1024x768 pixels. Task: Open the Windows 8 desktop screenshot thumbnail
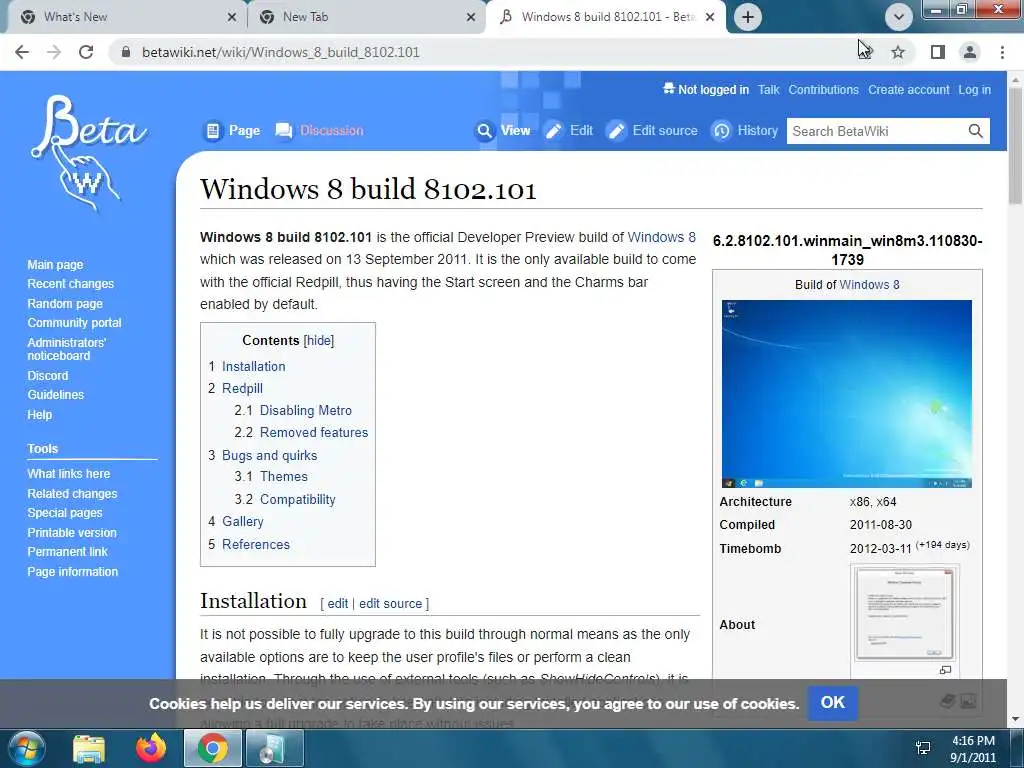point(846,394)
